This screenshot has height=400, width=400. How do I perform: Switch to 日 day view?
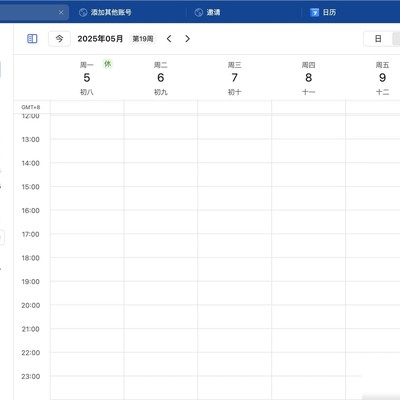pyautogui.click(x=378, y=39)
